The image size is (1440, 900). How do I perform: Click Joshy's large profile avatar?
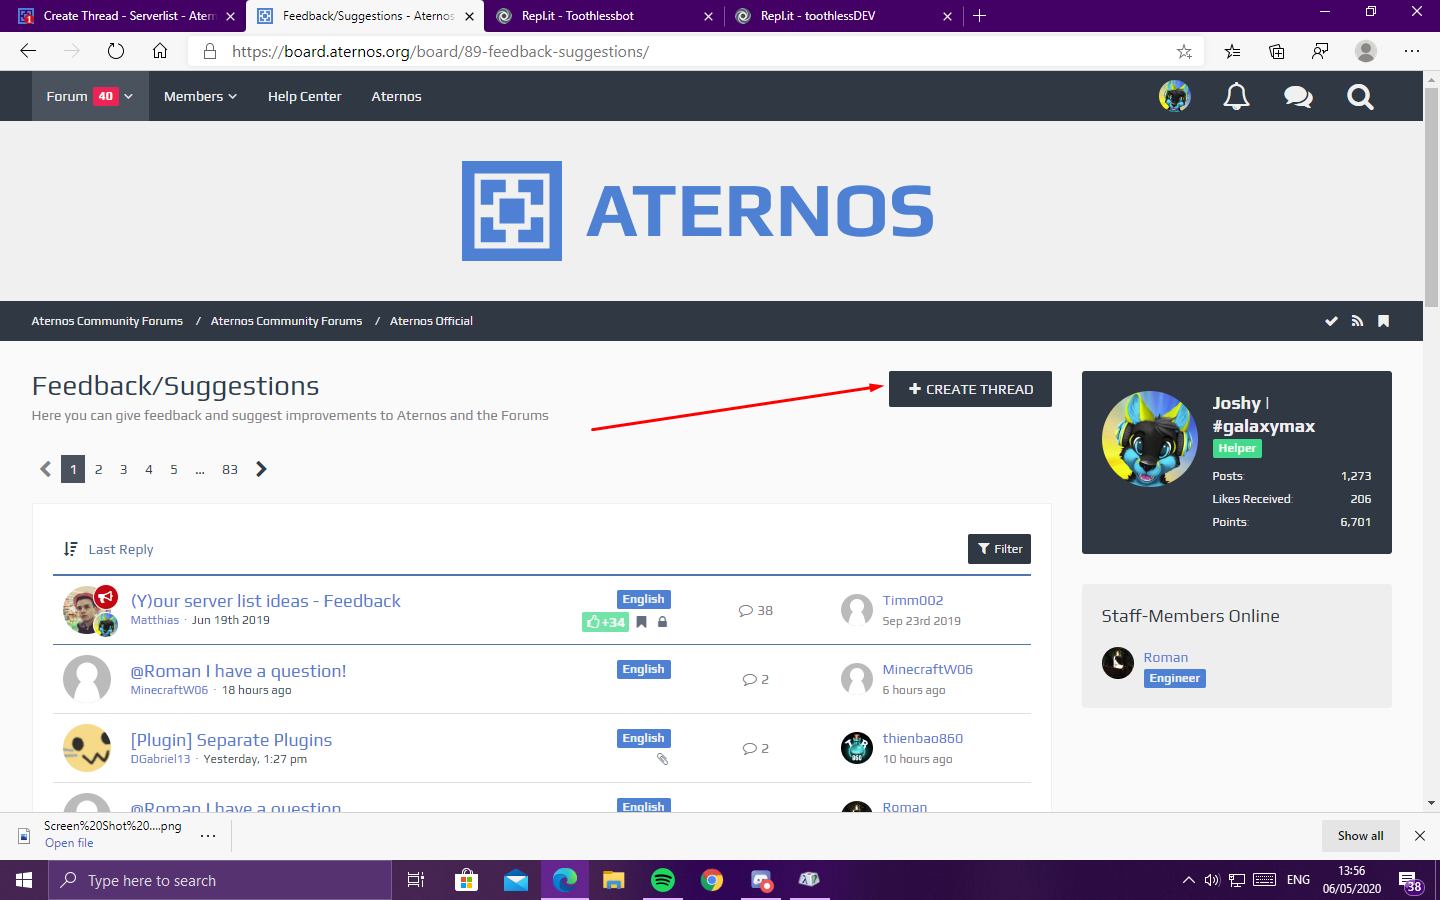[1149, 439]
